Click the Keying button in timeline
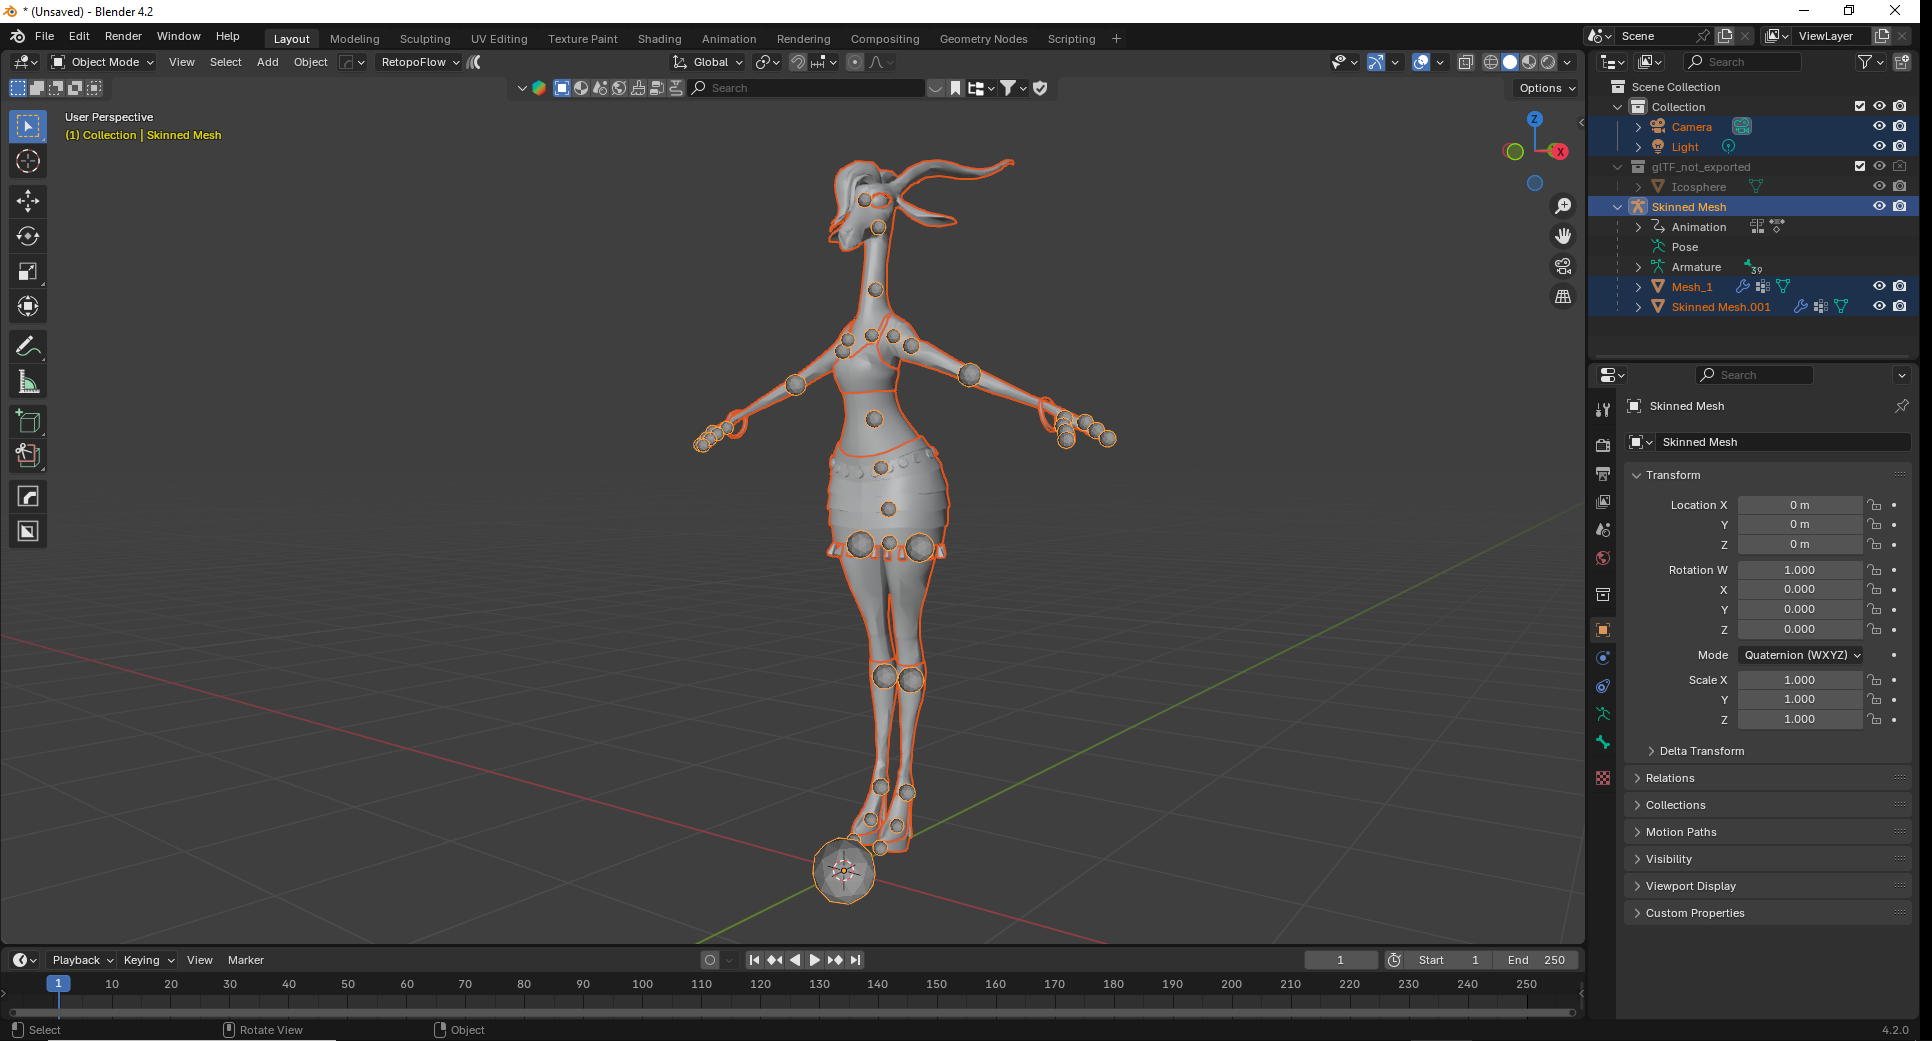Viewport: 1932px width, 1041px height. click(x=148, y=960)
